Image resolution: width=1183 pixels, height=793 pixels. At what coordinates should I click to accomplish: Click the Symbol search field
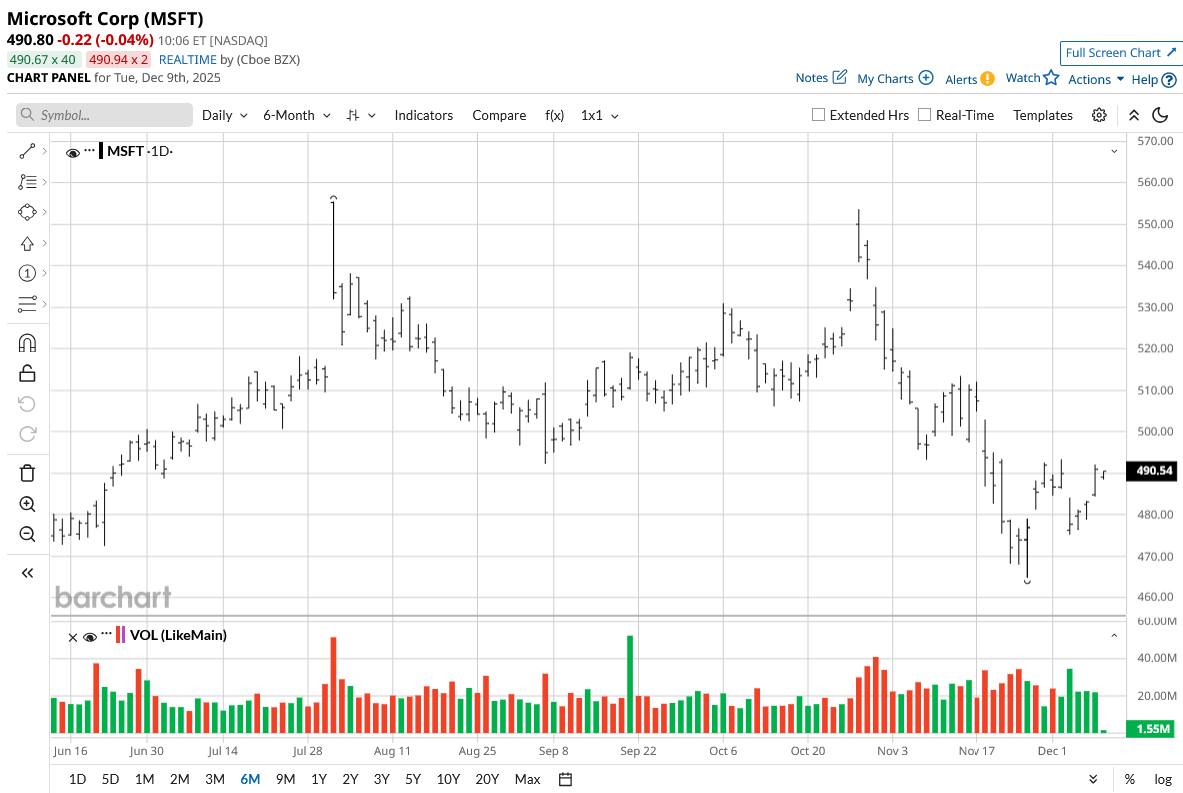pos(104,115)
